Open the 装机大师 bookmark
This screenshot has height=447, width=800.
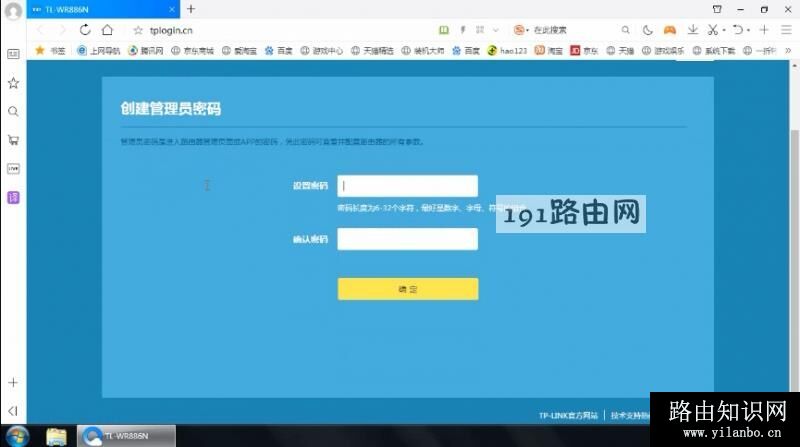[423, 51]
